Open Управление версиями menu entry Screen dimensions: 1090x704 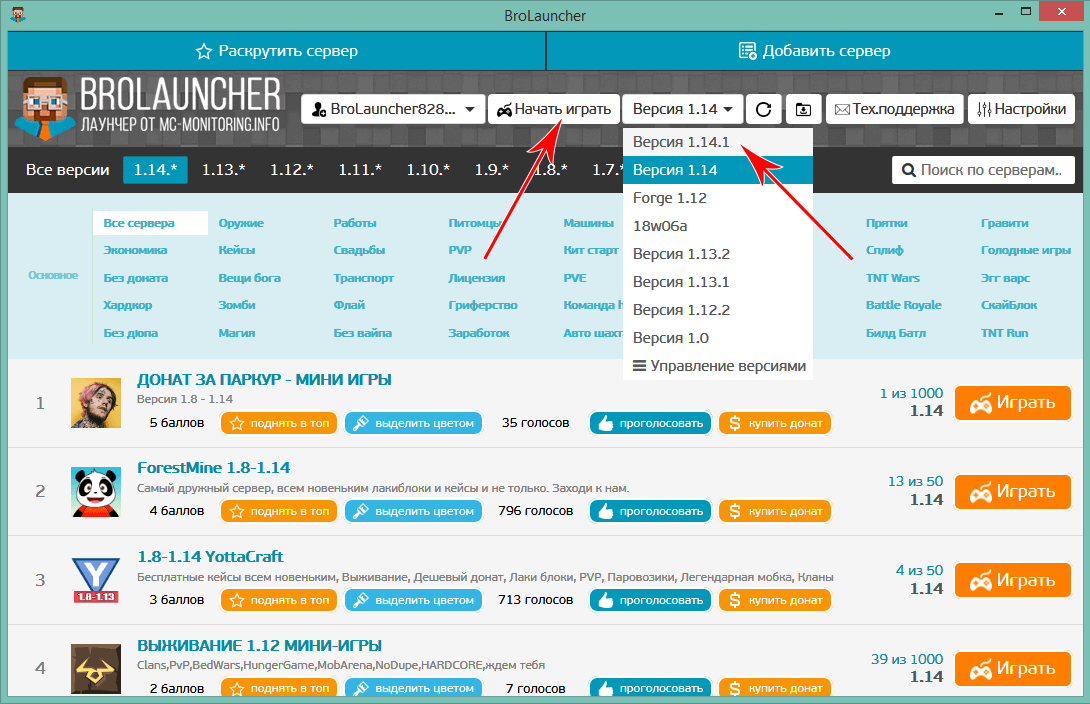718,366
